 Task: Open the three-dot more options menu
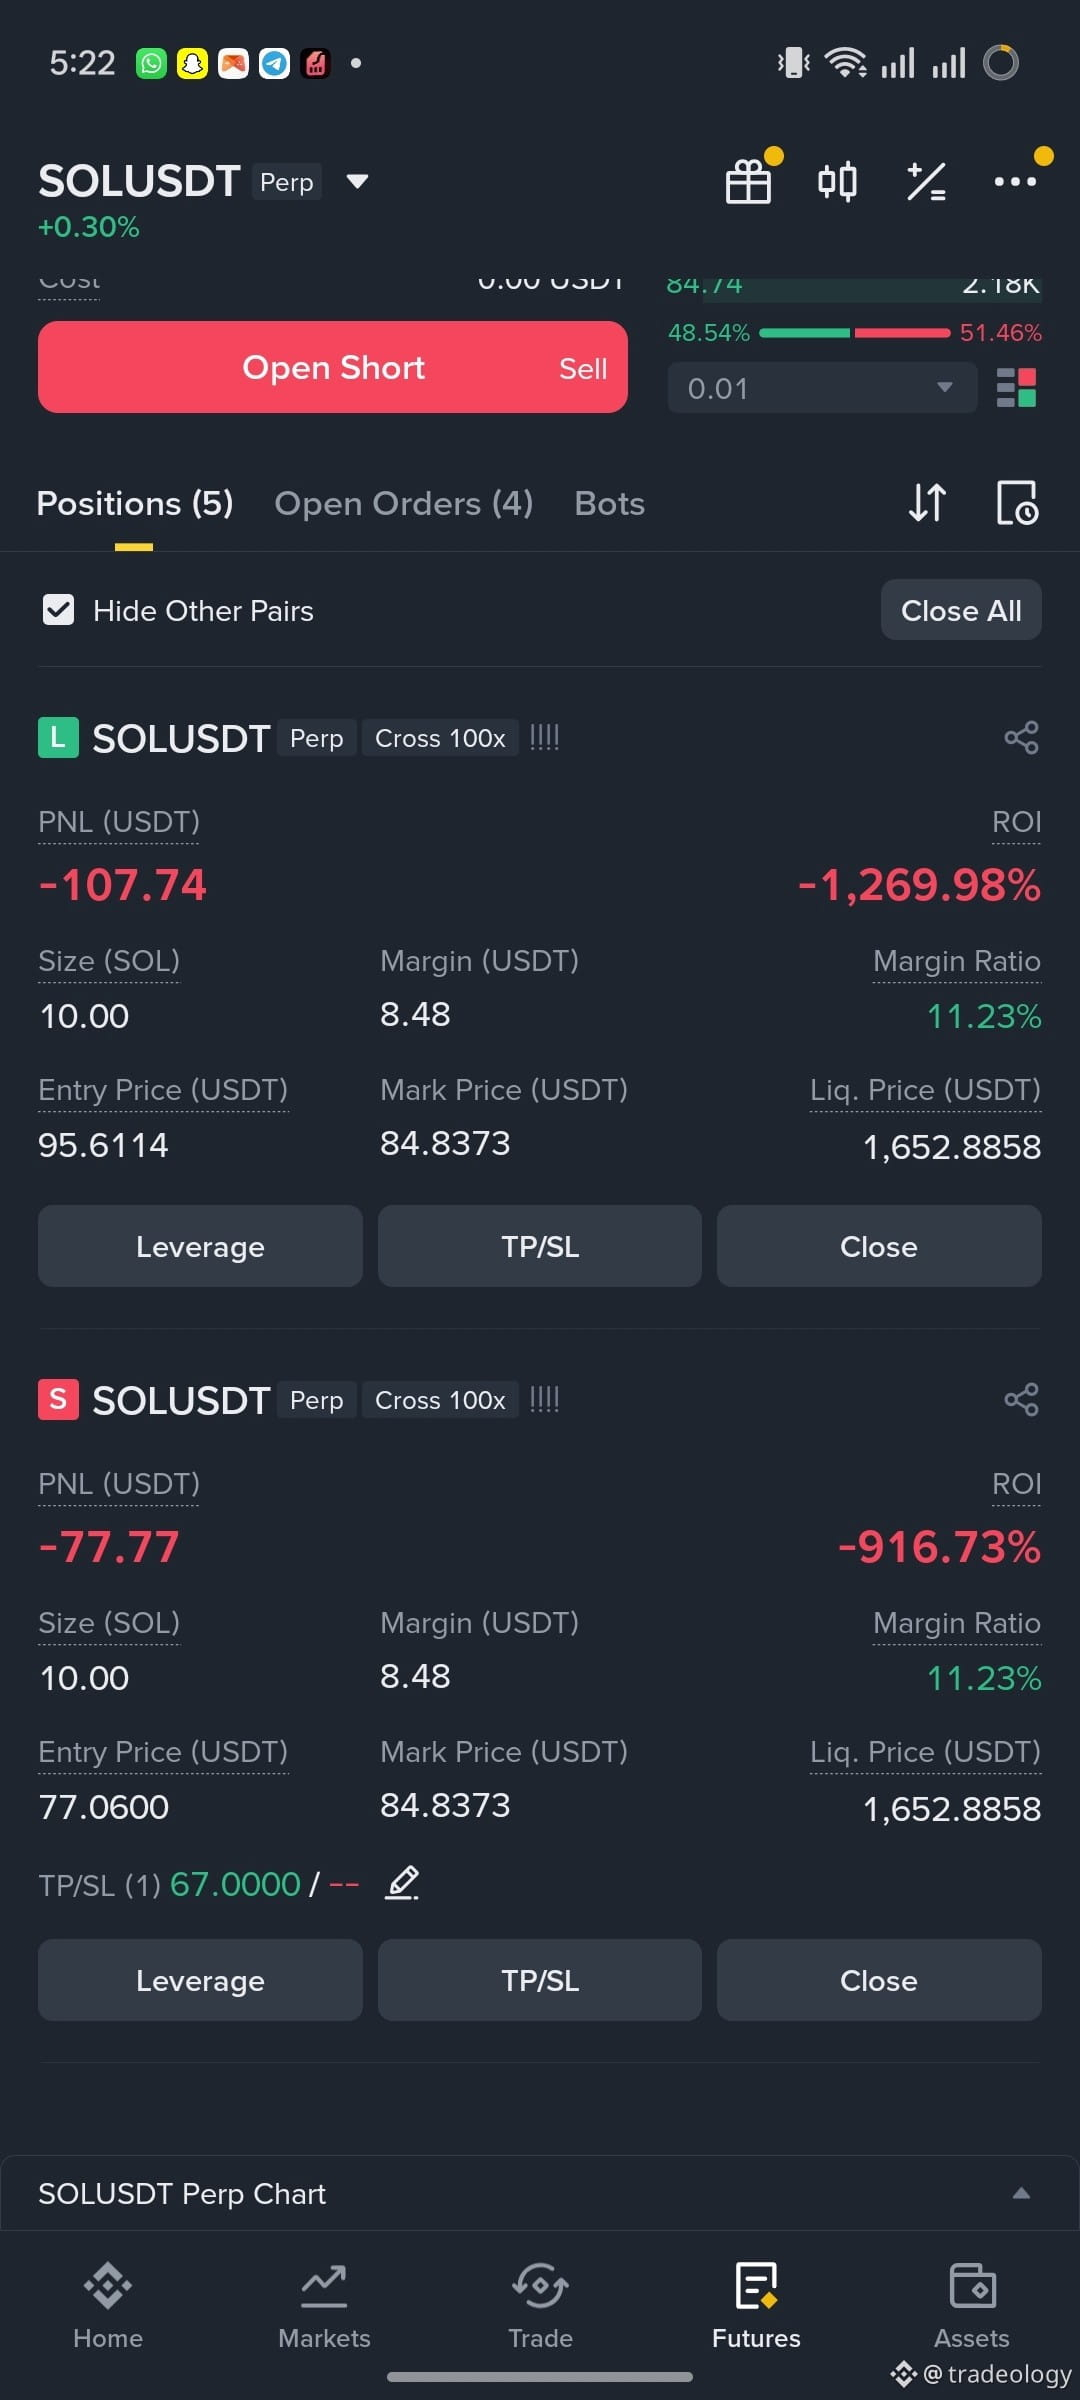pos(1015,182)
